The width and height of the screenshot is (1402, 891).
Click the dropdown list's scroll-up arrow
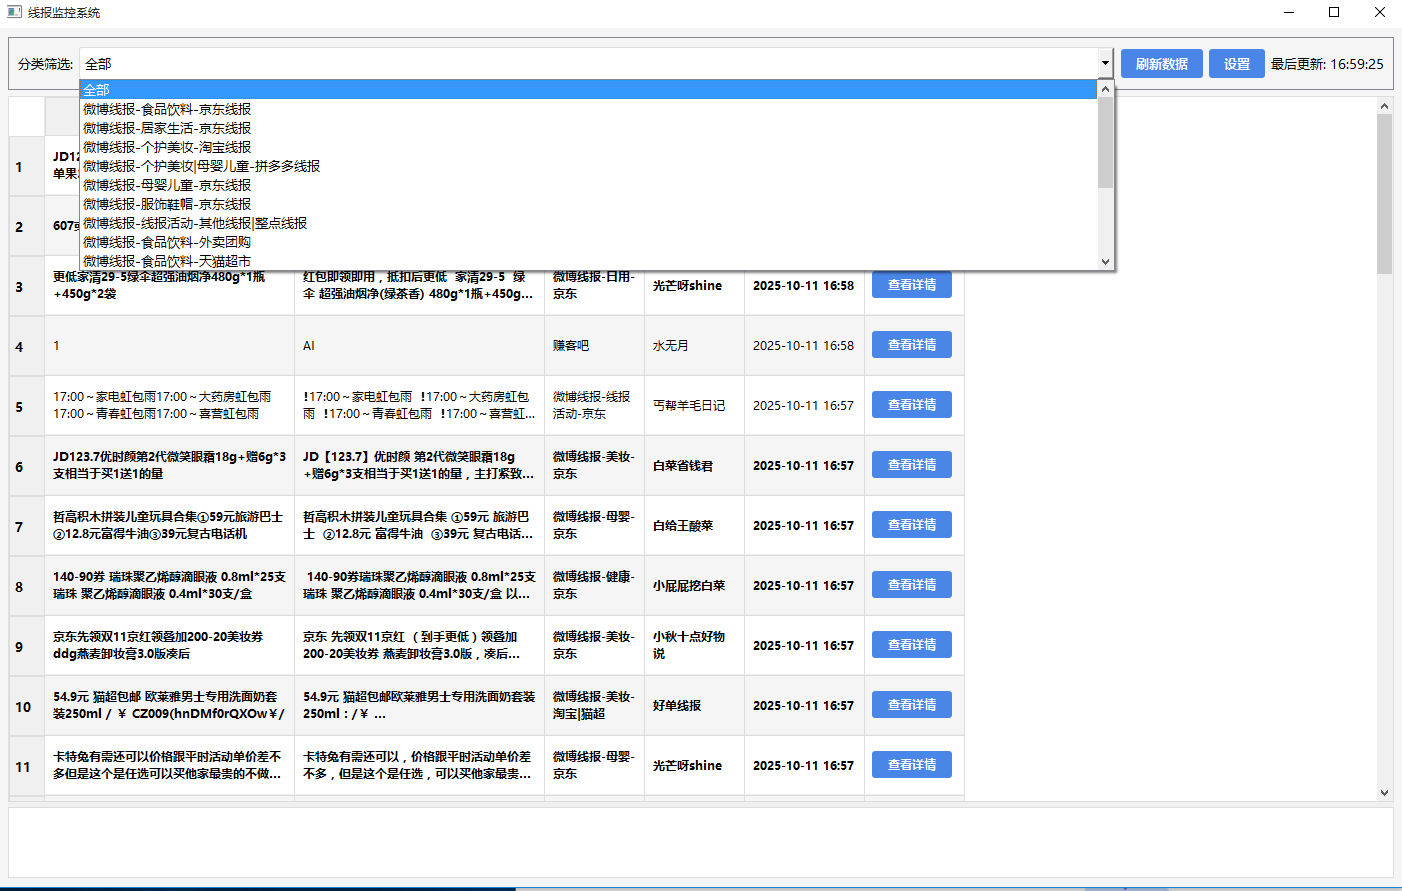click(x=1105, y=89)
